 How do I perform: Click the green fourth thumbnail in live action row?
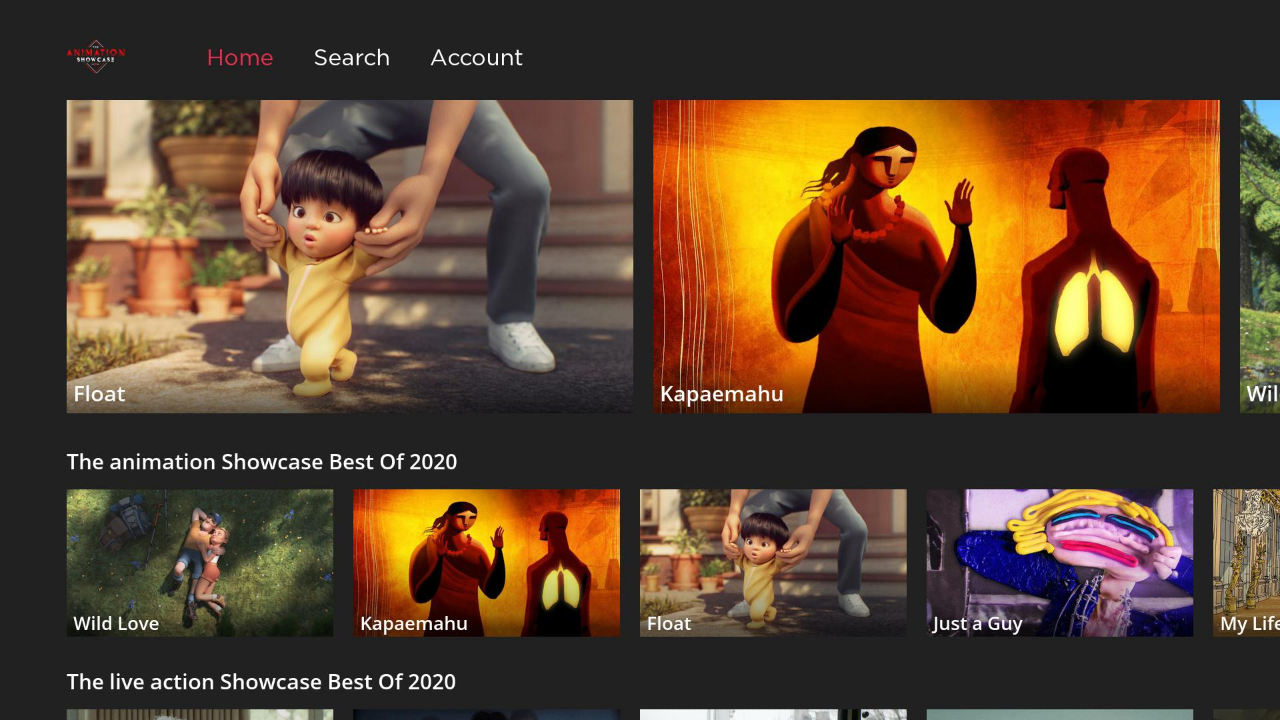(x=1059, y=714)
